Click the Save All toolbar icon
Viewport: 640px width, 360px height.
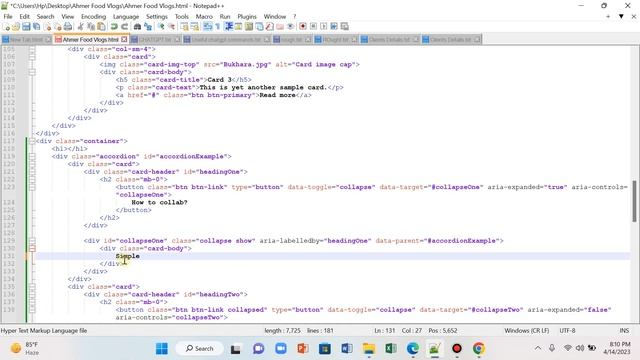click(36, 27)
